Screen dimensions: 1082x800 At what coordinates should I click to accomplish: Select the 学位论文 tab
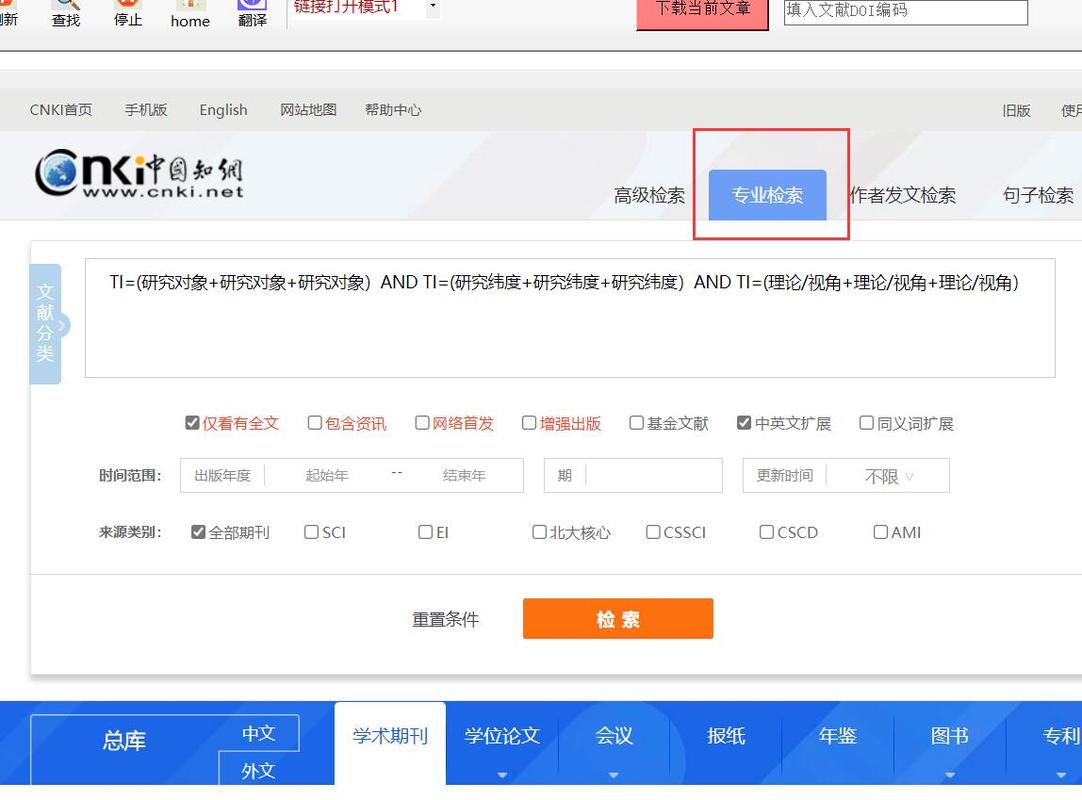point(502,736)
